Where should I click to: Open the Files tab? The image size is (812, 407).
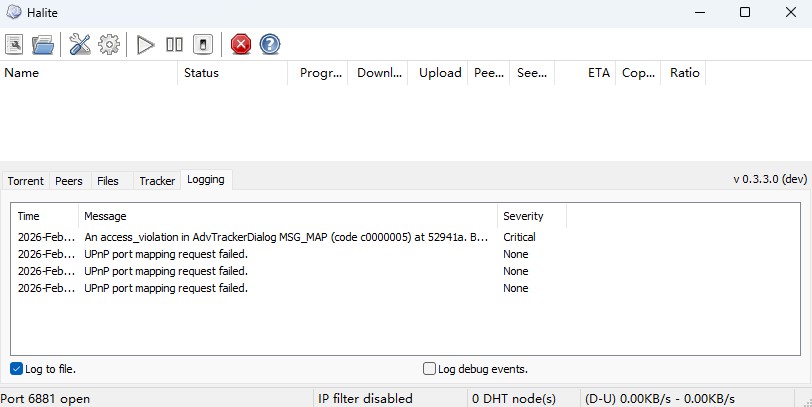pos(108,181)
